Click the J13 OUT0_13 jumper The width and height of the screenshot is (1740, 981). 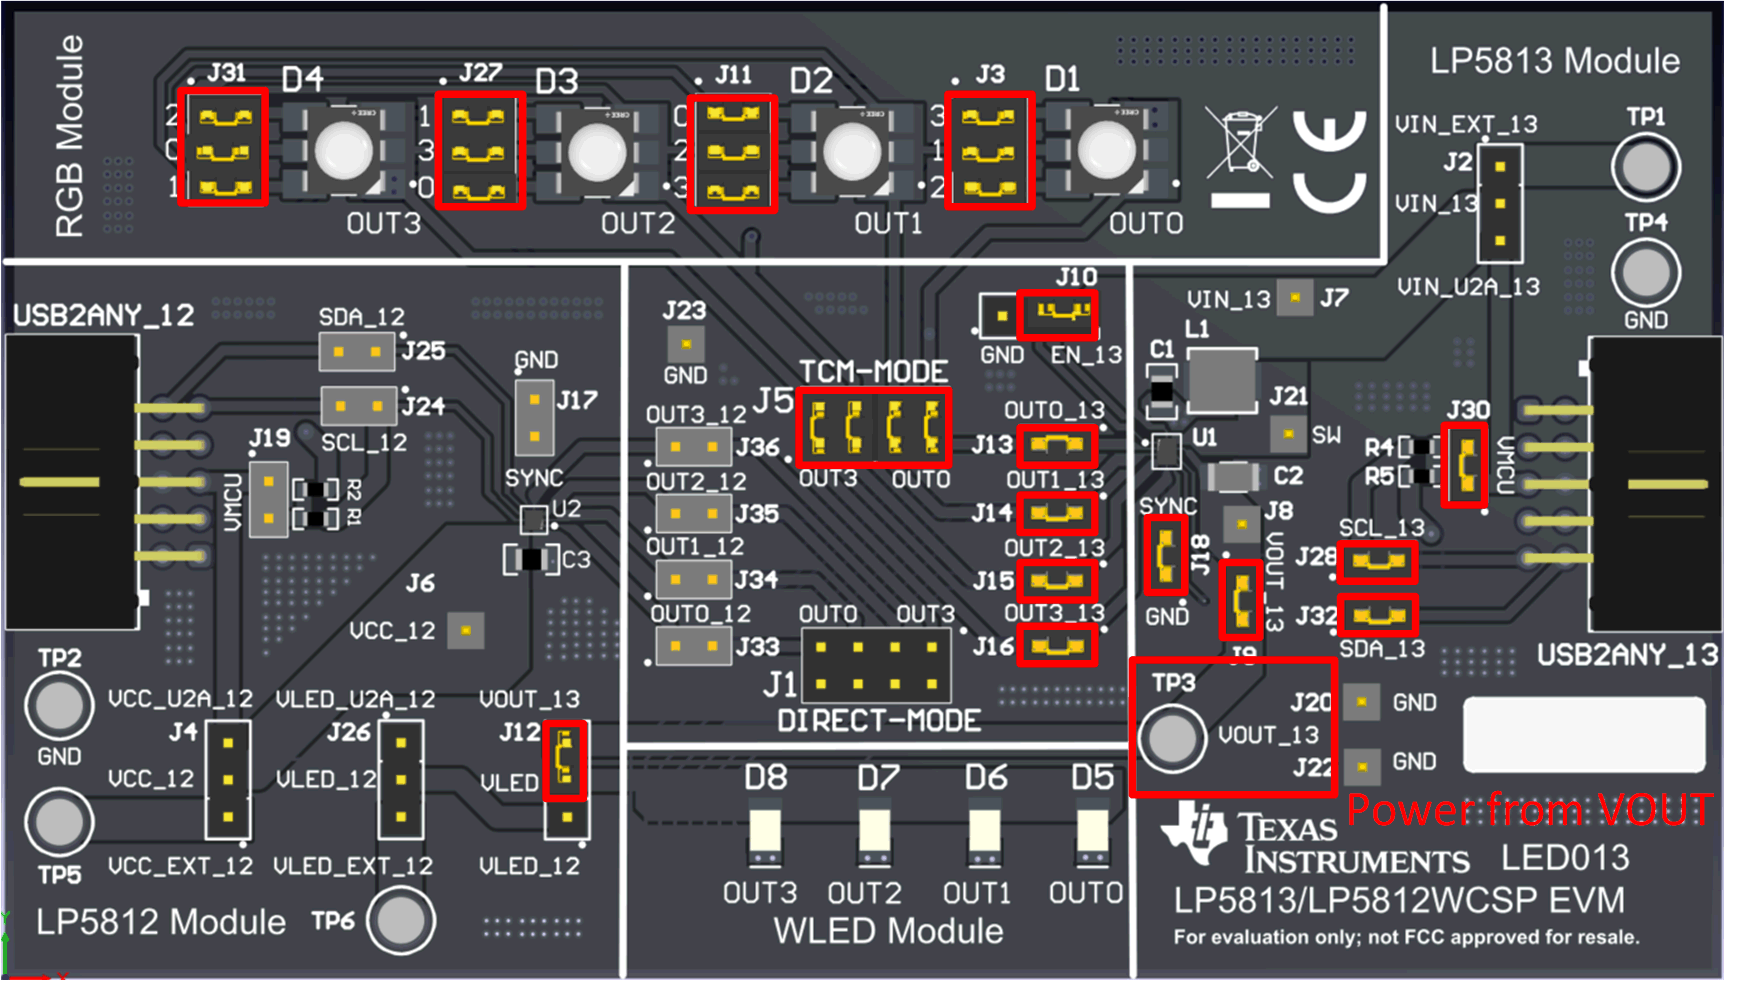pyautogui.click(x=1057, y=445)
